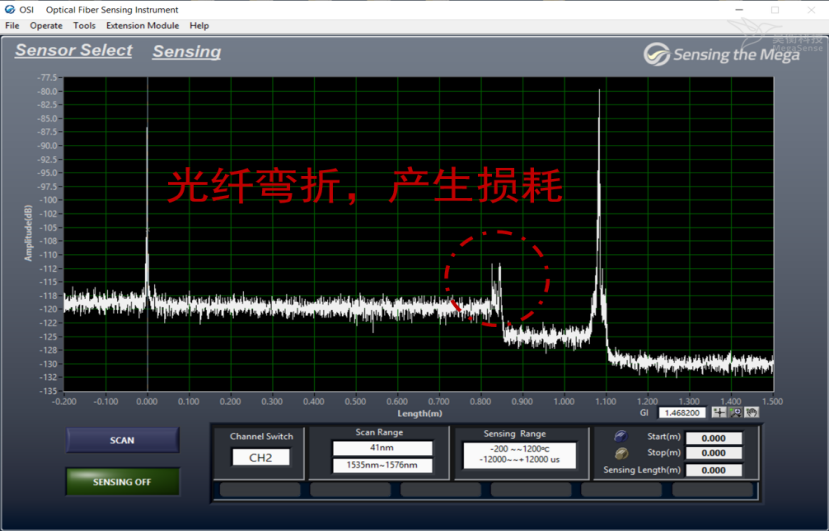The height and width of the screenshot is (532, 829).
Task: Open the File menu
Action: tap(12, 25)
